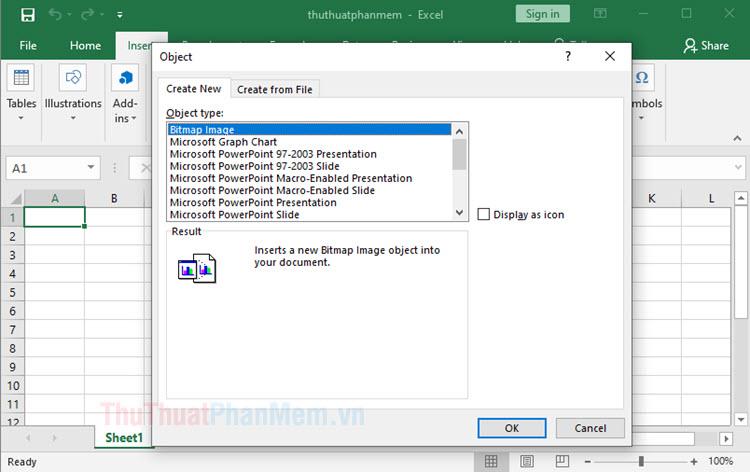This screenshot has height=472, width=750.
Task: Select Microsoft Graph Chart object type
Action: tap(223, 142)
